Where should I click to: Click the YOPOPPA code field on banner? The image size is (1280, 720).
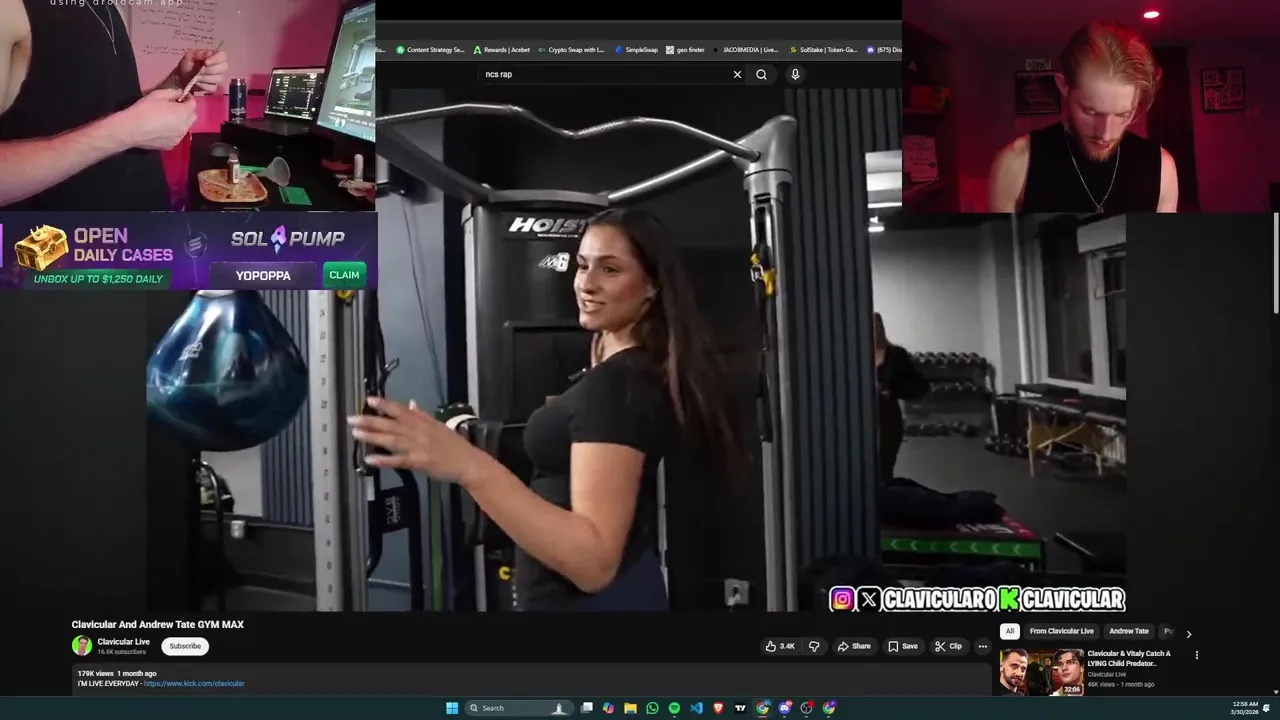[x=263, y=275]
